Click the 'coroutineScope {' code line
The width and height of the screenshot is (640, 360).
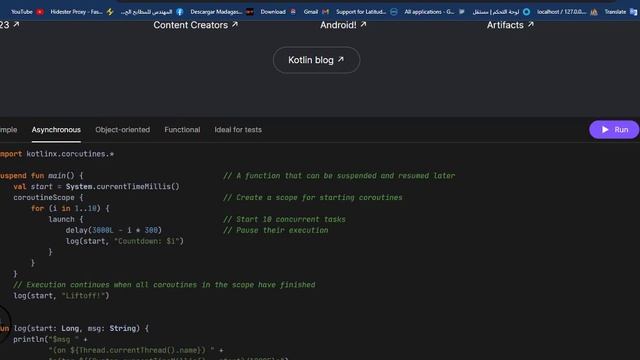click(48, 198)
